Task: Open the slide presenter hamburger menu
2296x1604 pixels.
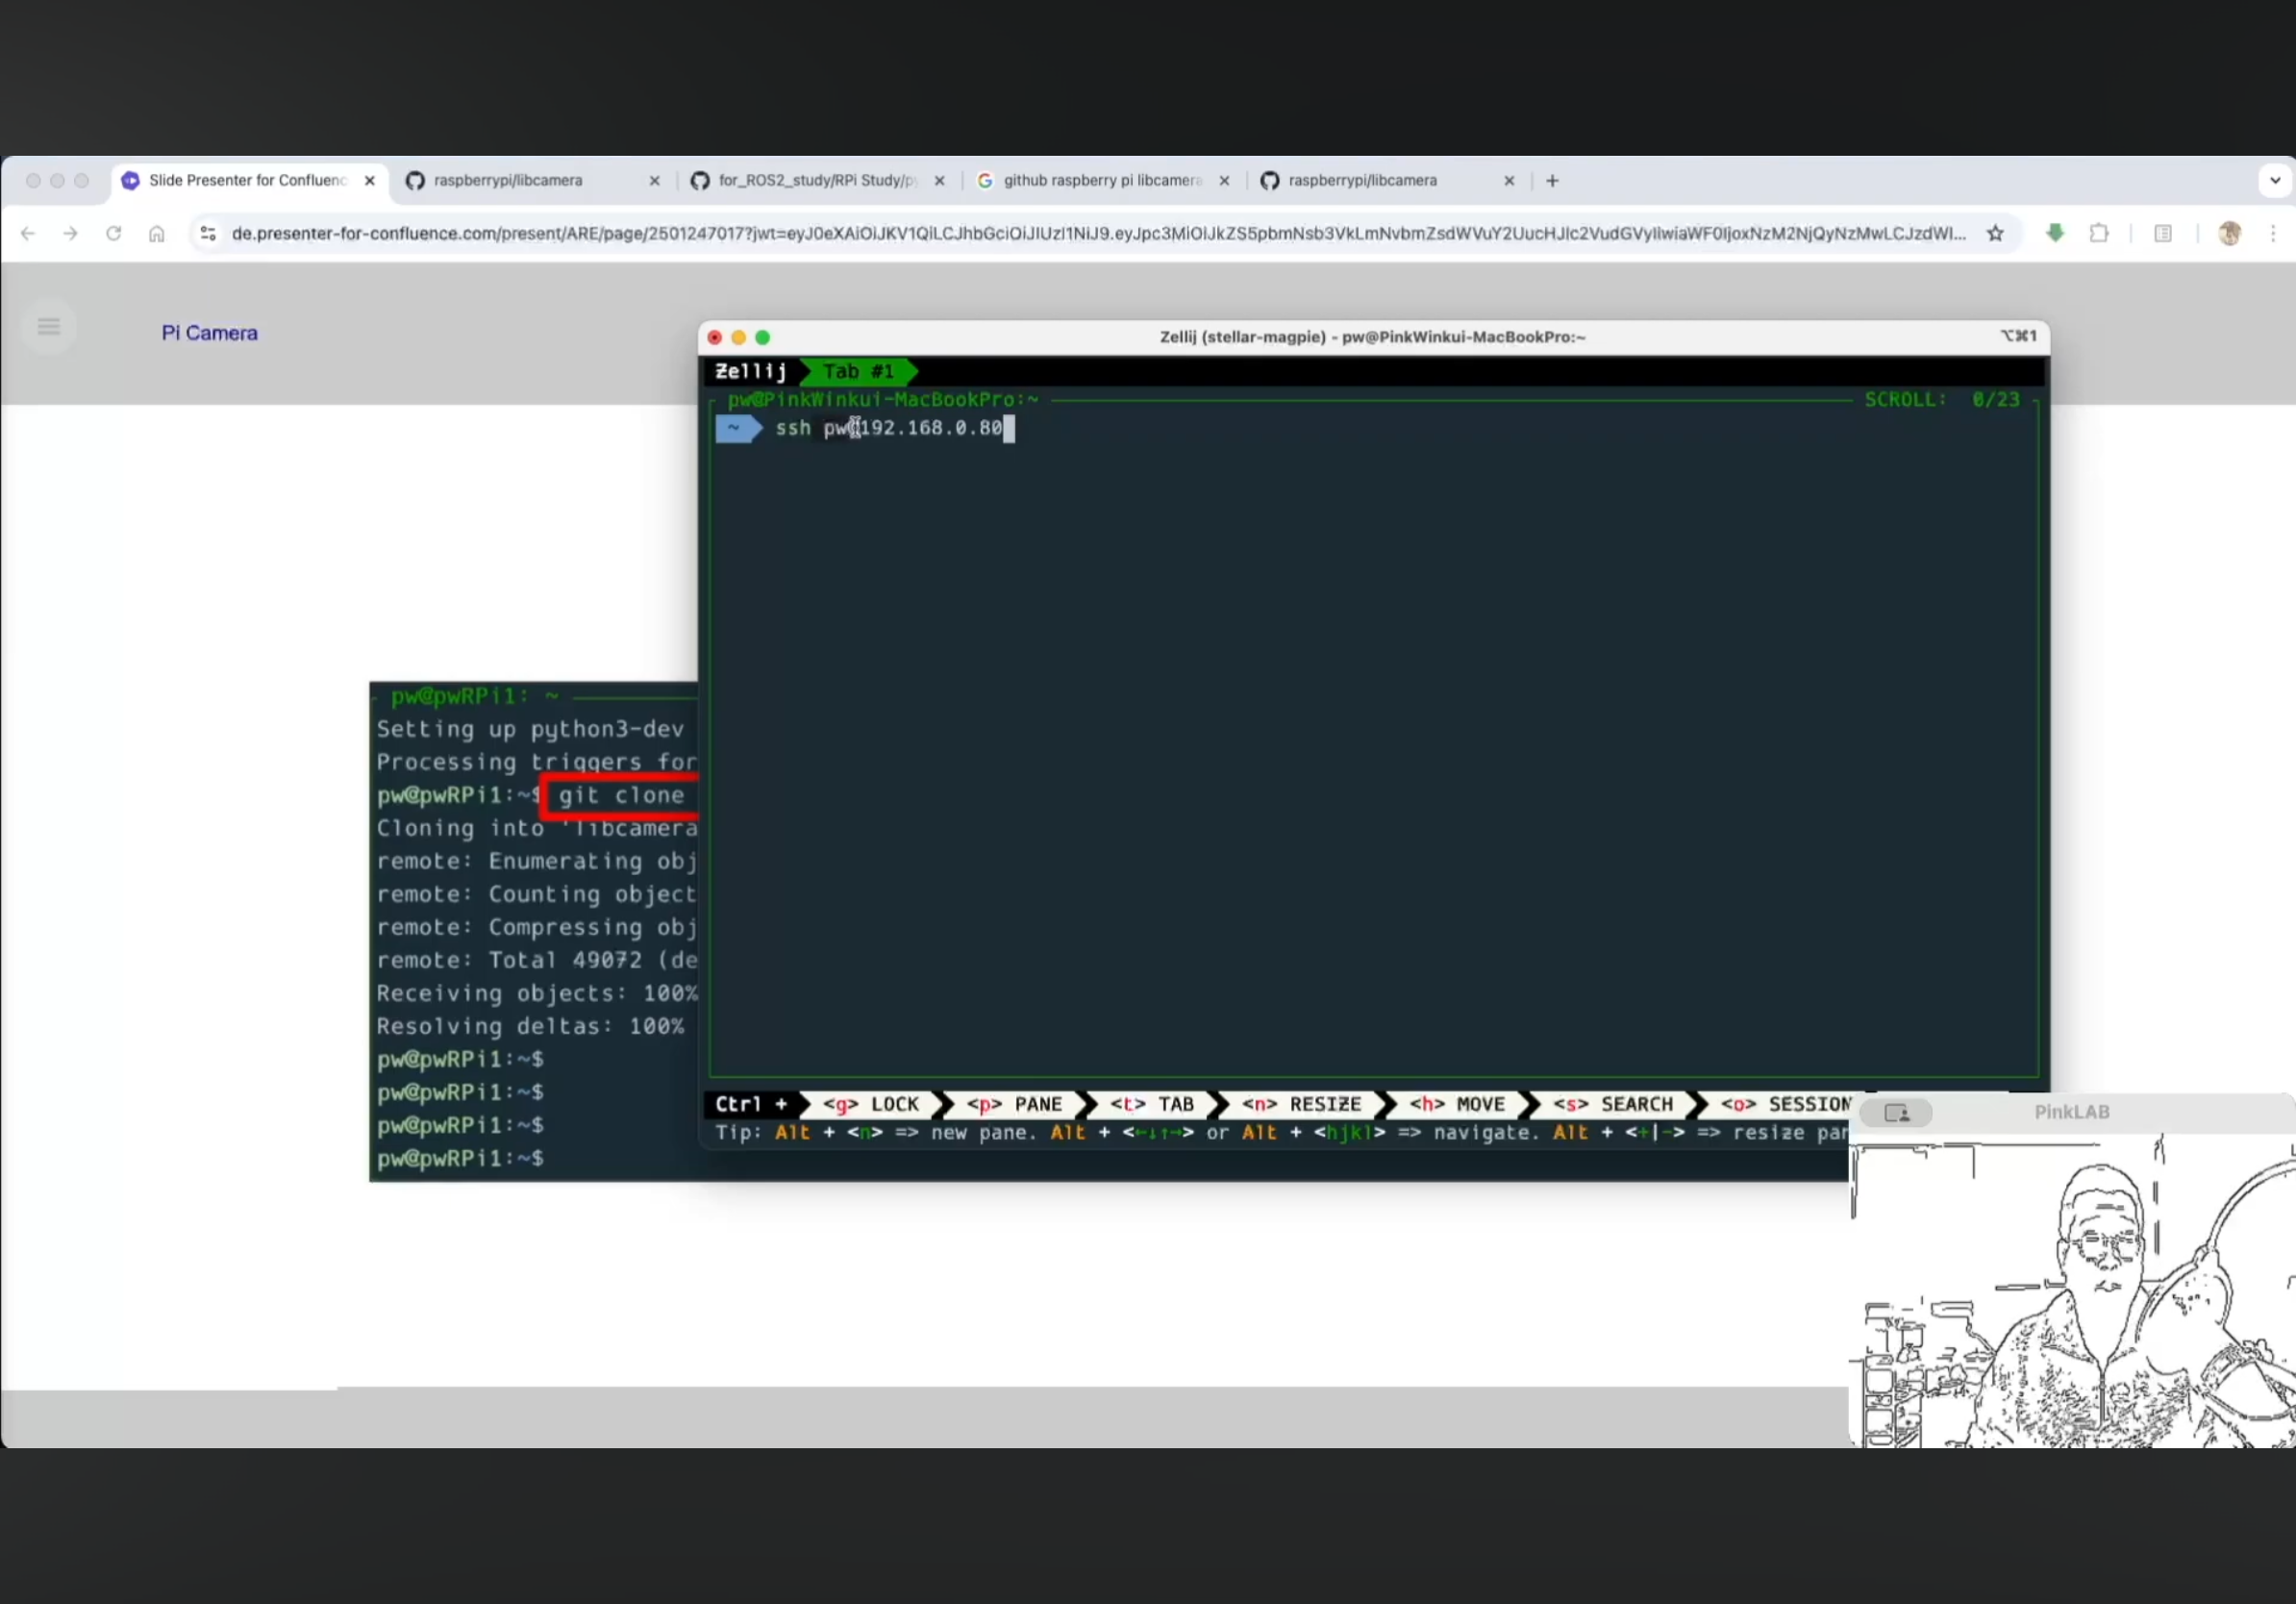Action: [x=48, y=326]
